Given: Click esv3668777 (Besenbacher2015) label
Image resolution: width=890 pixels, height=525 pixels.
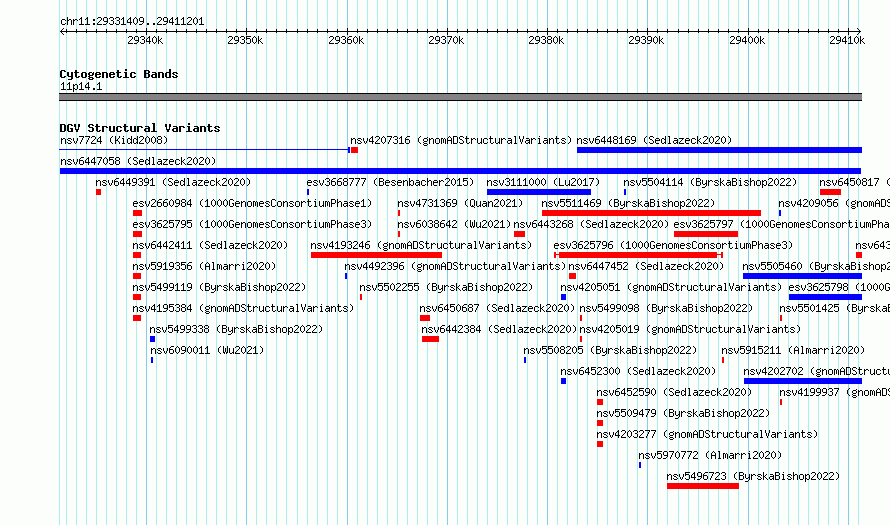Looking at the screenshot, I should coord(390,182).
